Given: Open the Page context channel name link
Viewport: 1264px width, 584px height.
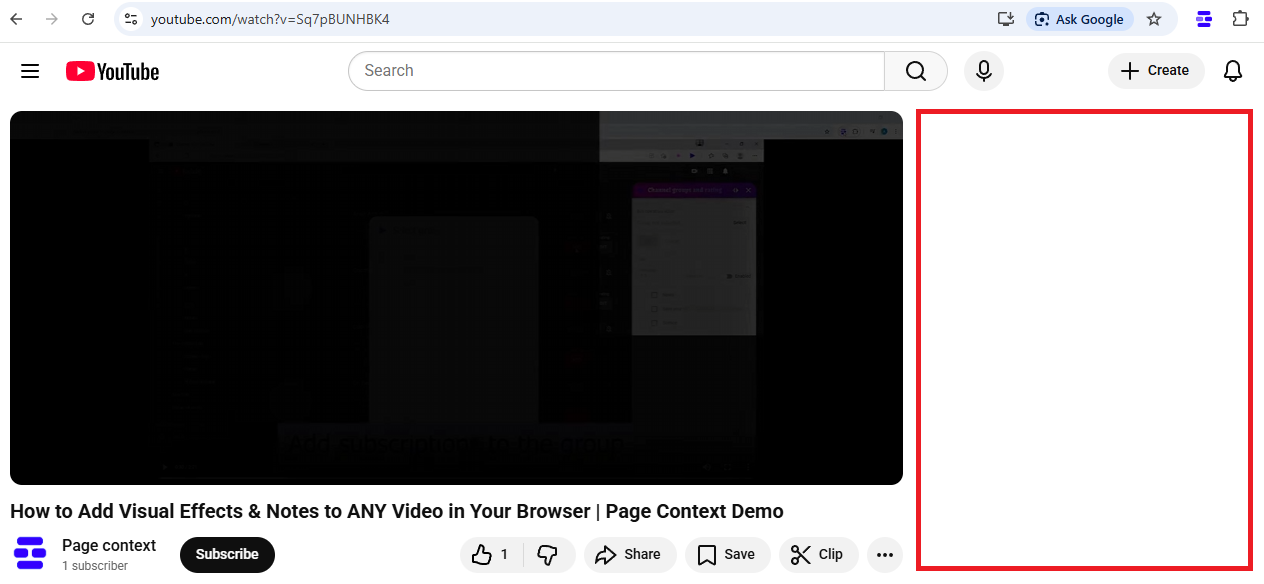Looking at the screenshot, I should 109,546.
